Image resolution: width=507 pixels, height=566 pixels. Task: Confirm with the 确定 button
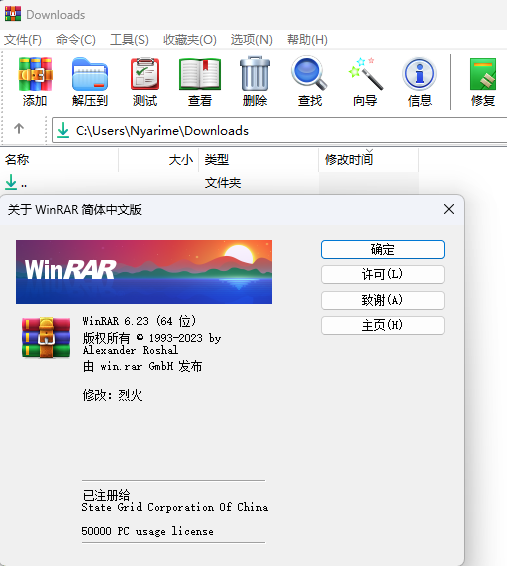[383, 249]
